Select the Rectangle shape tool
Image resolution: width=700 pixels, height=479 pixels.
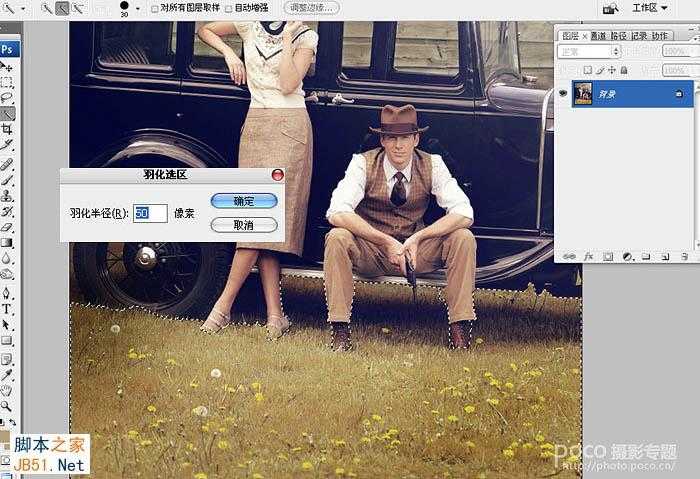tap(7, 341)
